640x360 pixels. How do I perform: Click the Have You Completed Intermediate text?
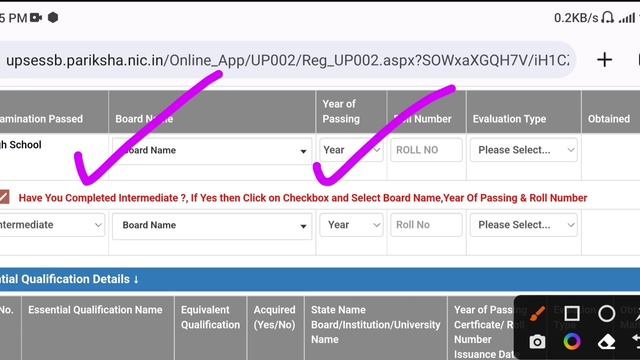pyautogui.click(x=303, y=198)
